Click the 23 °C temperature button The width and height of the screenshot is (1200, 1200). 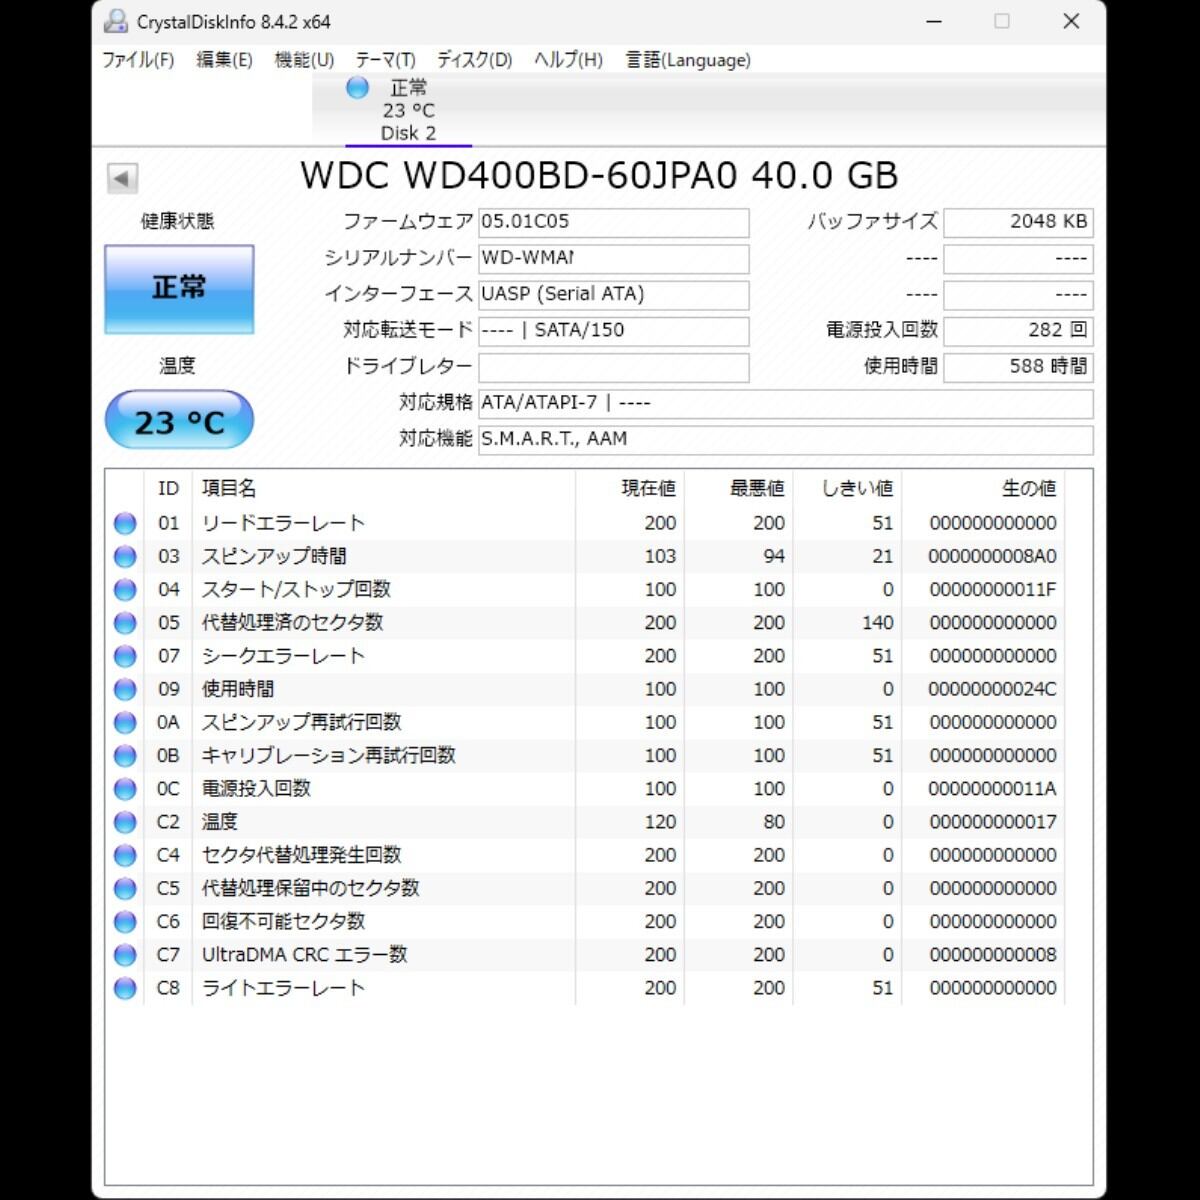tap(179, 421)
